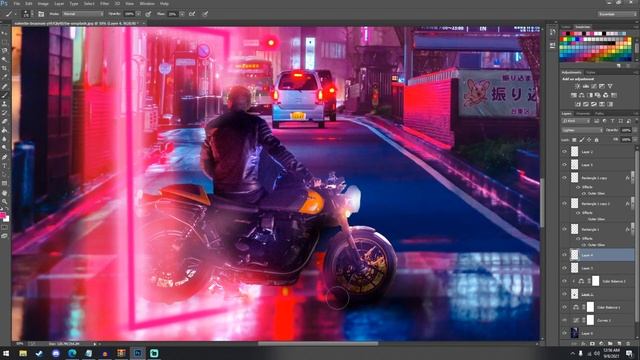Viewport: 640px width, 360px height.
Task: Click the layer Opacity value field
Action: pos(626,130)
